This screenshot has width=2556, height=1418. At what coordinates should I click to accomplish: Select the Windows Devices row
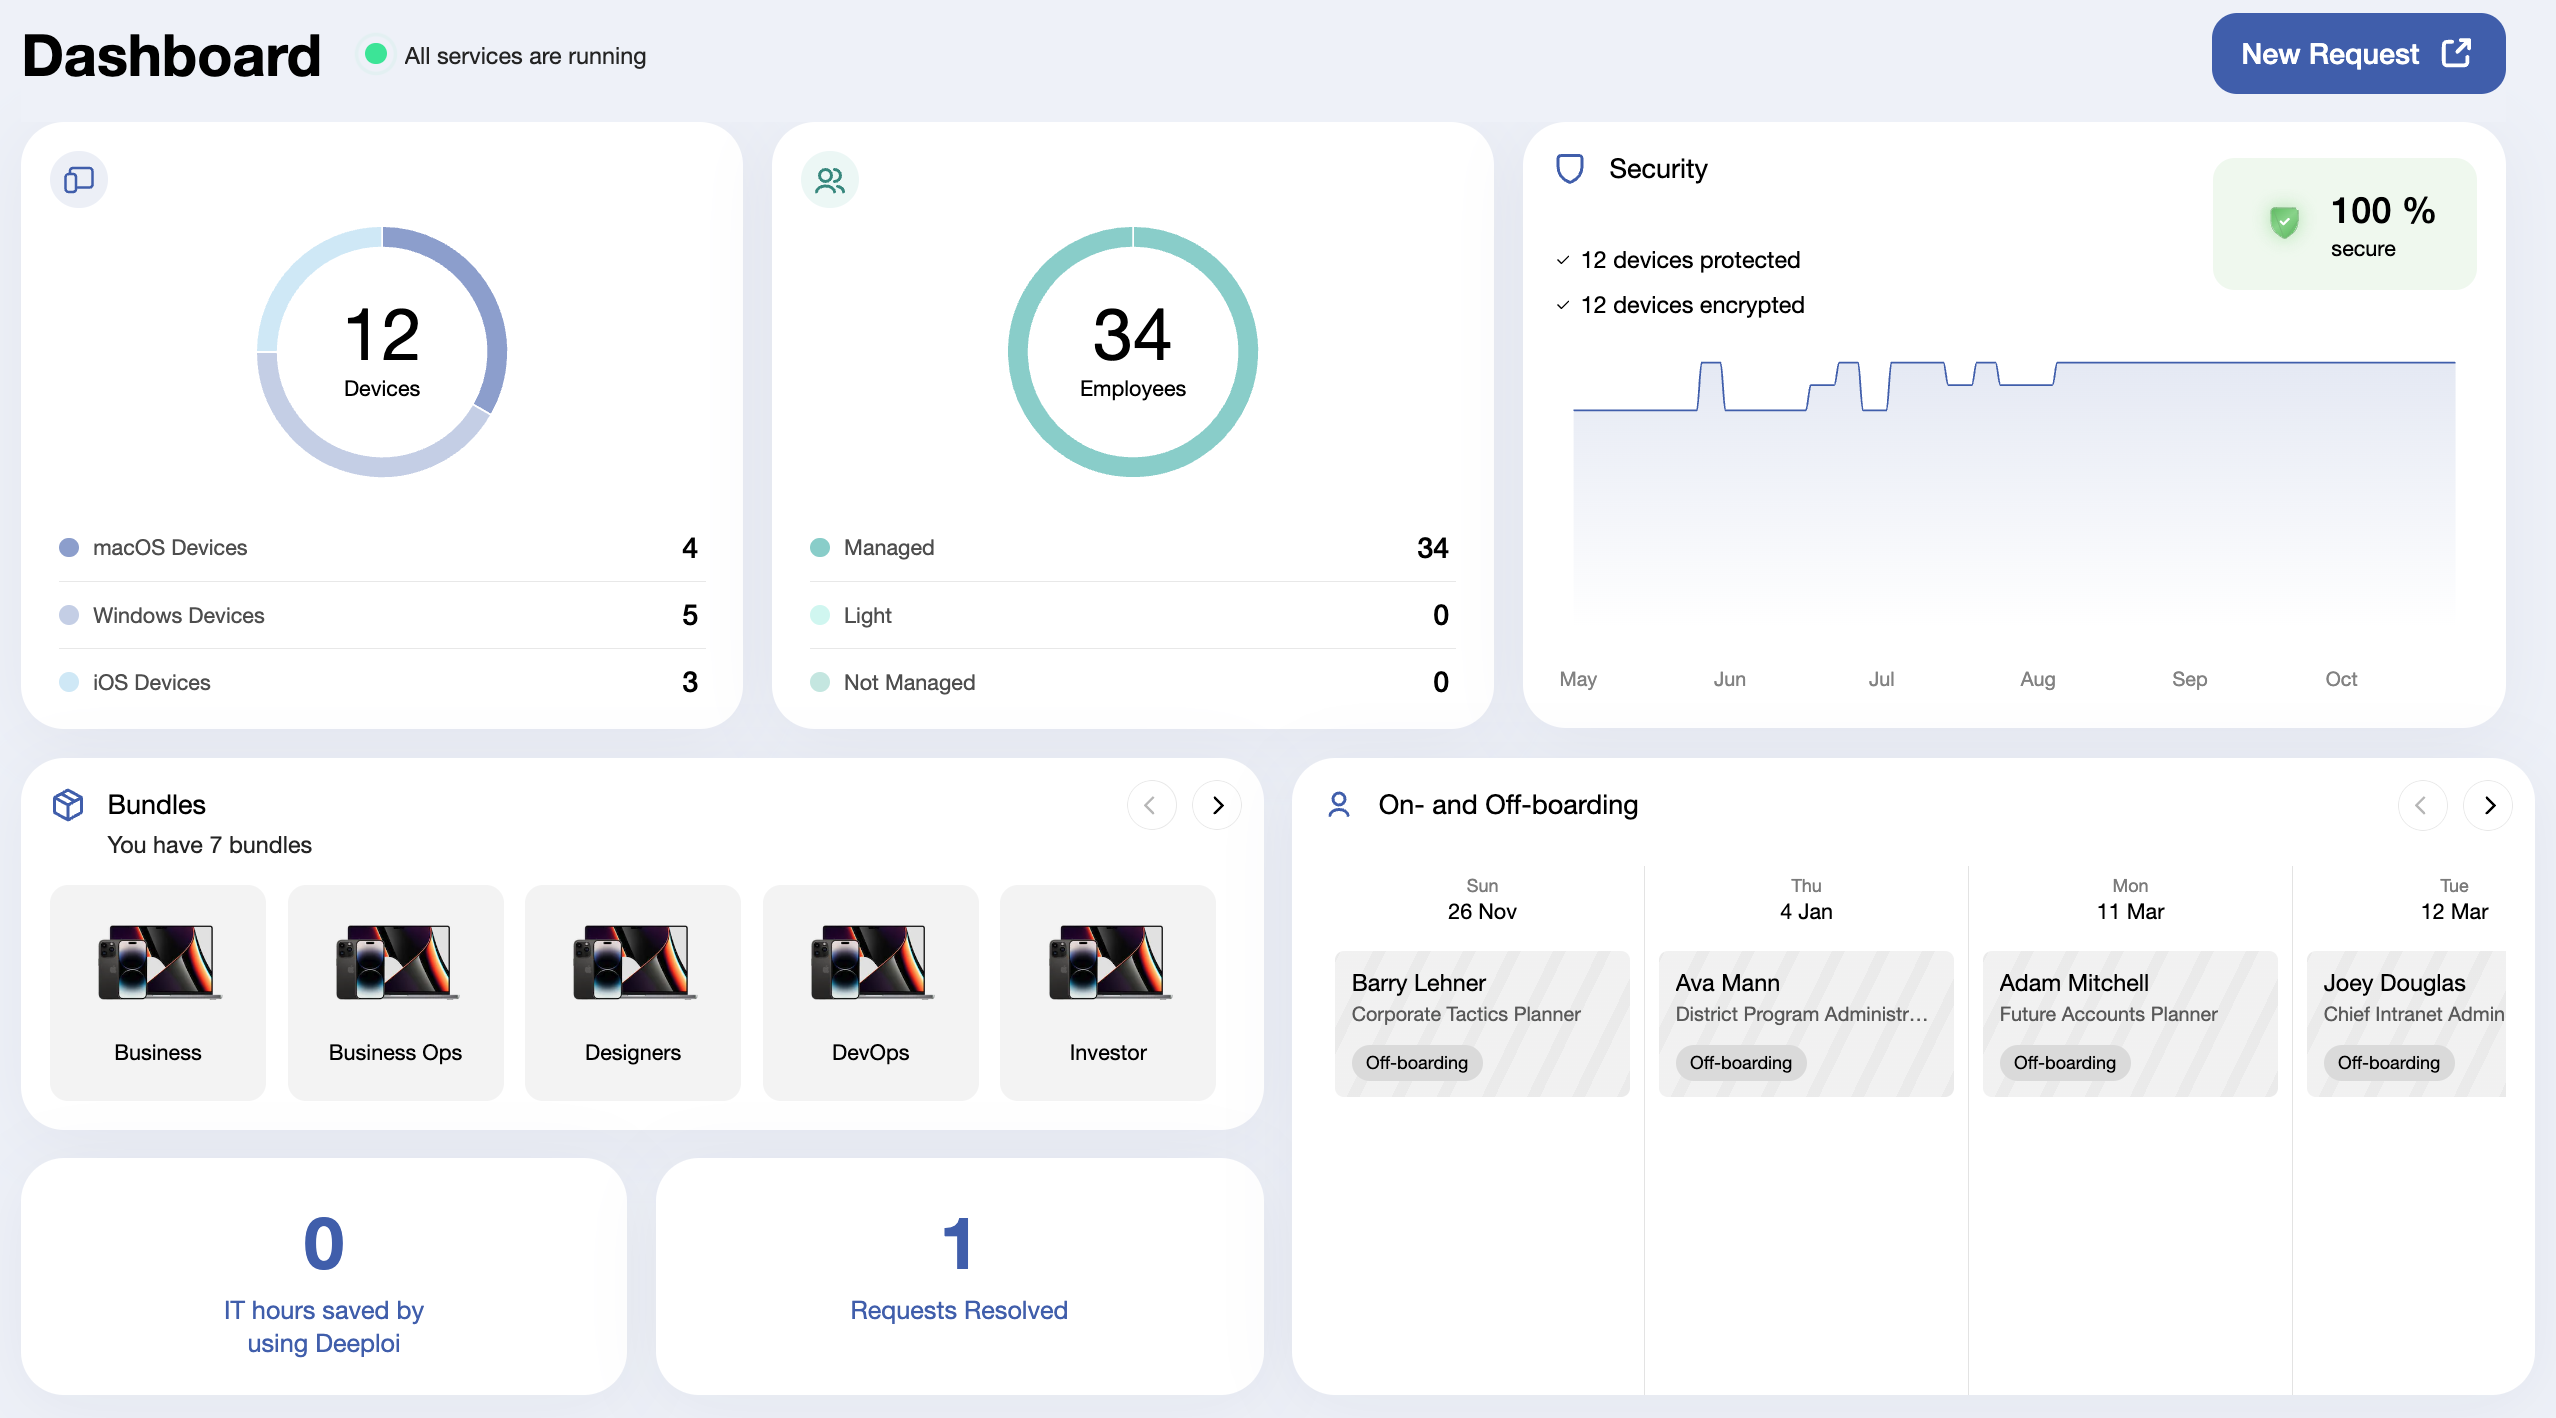point(382,615)
